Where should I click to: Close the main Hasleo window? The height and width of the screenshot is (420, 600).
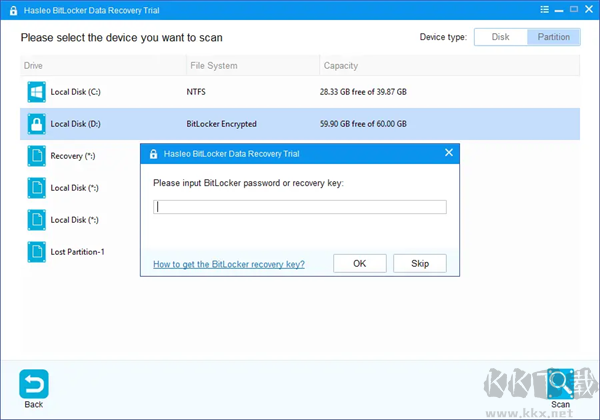(589, 9)
